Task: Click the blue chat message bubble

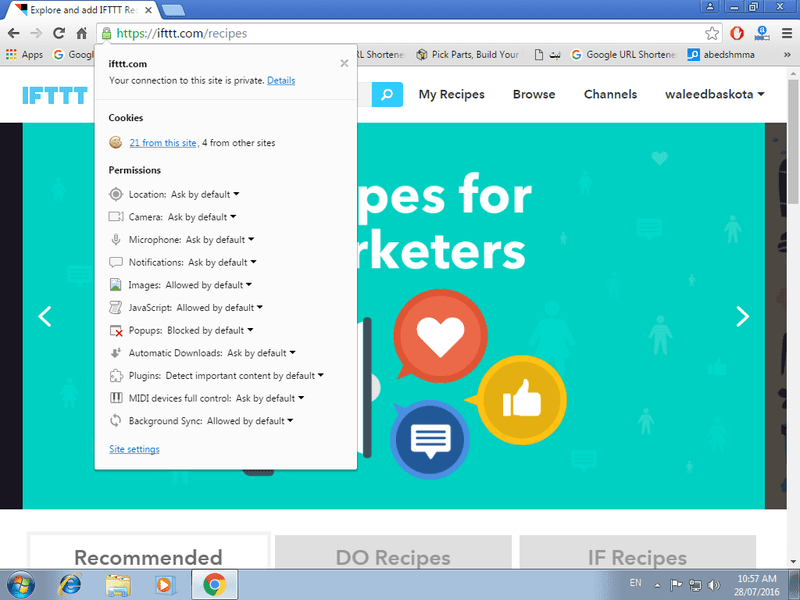Action: coord(430,439)
